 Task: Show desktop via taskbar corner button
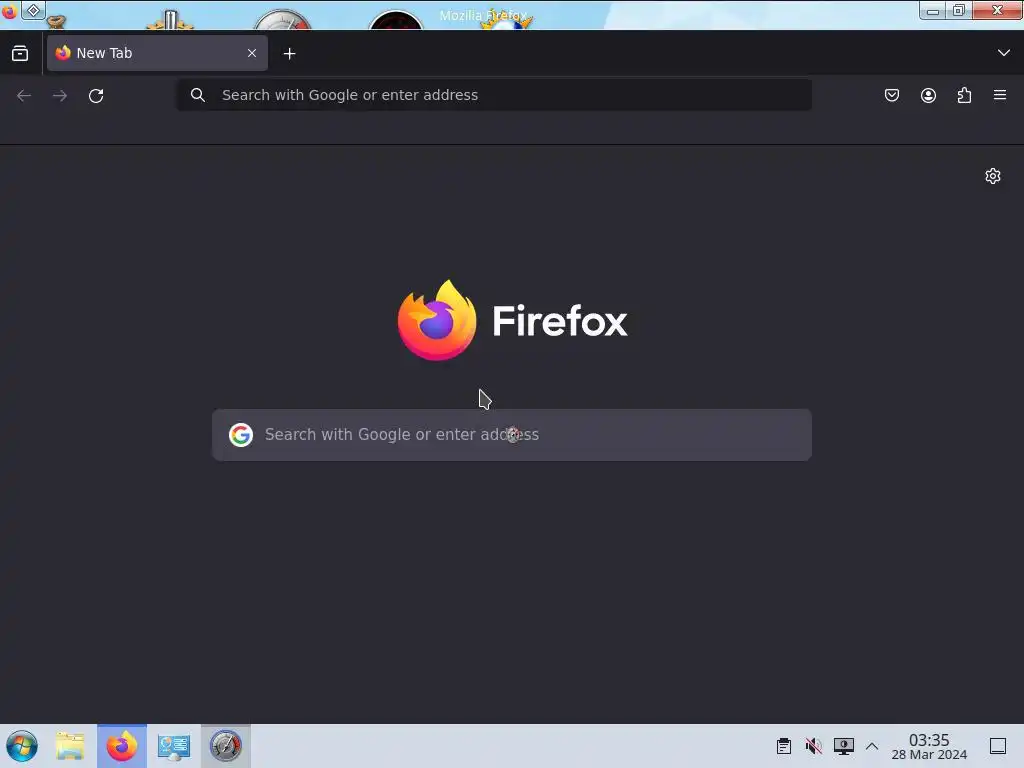[x=998, y=746]
